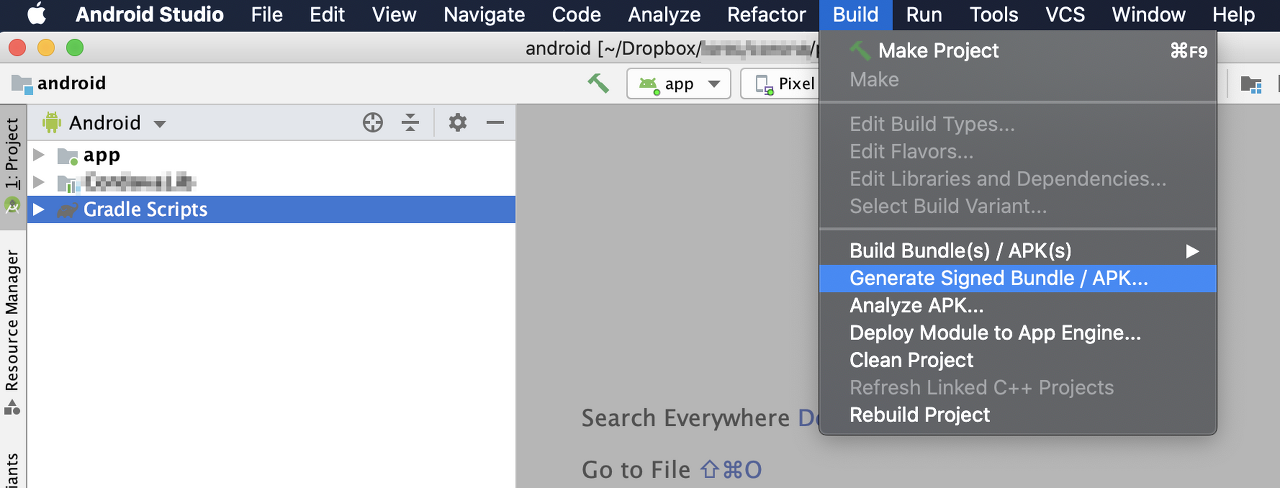Click the android project breadcrumb

pyautogui.click(x=60, y=84)
